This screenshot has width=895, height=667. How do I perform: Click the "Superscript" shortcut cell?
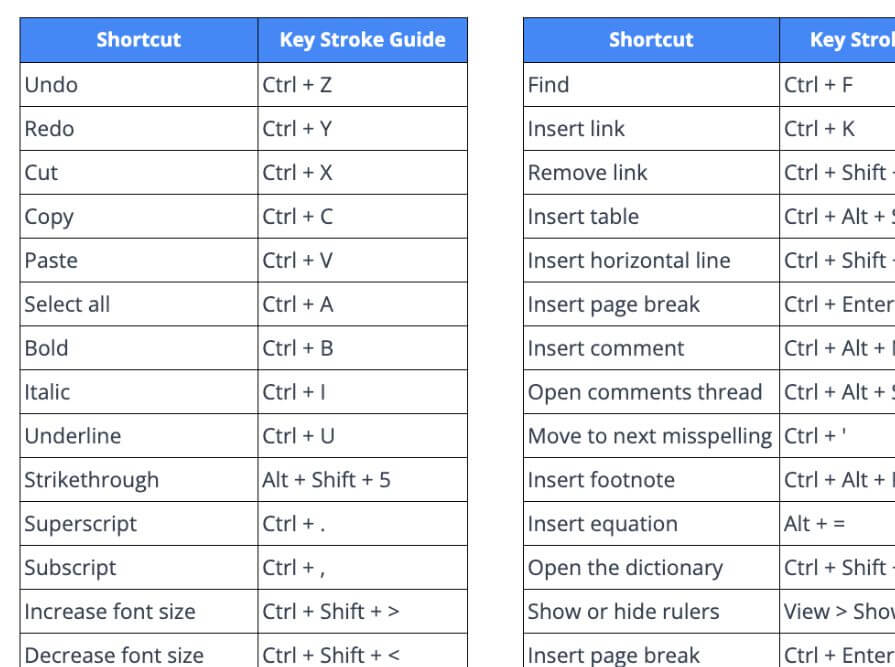[x=138, y=524]
